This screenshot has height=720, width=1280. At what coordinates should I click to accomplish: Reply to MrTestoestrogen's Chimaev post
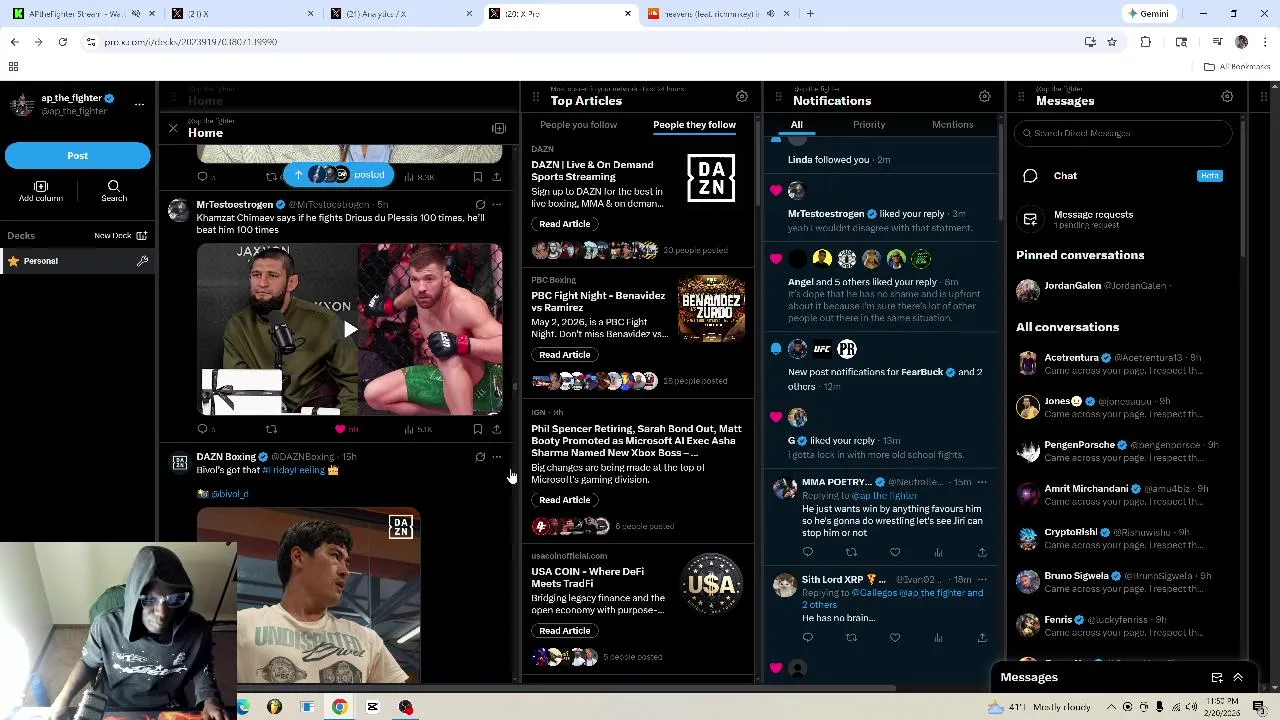click(203, 429)
